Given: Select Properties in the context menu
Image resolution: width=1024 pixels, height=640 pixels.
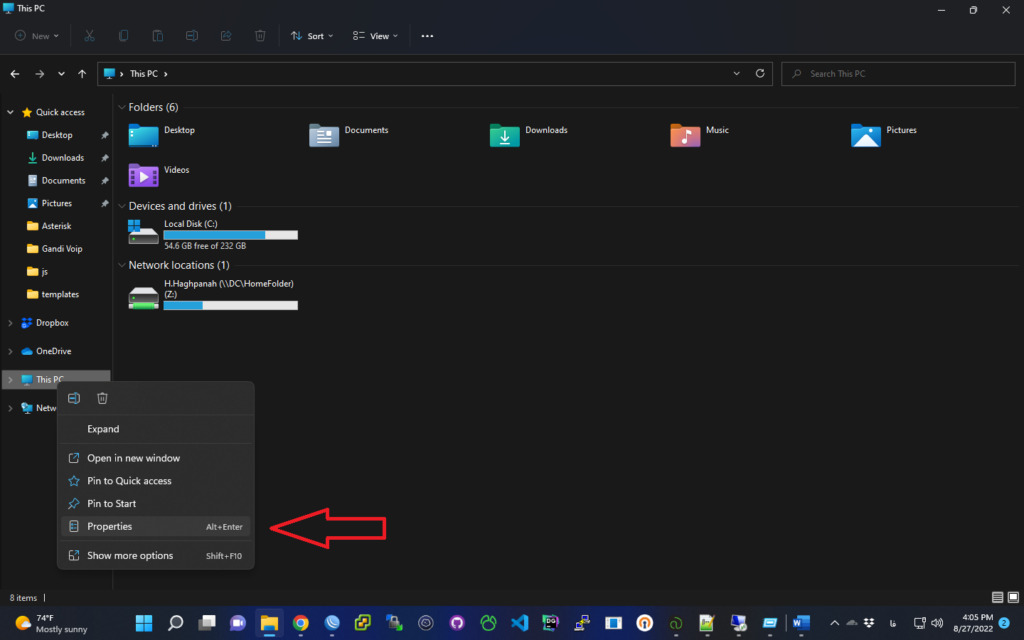Looking at the screenshot, I should point(110,527).
